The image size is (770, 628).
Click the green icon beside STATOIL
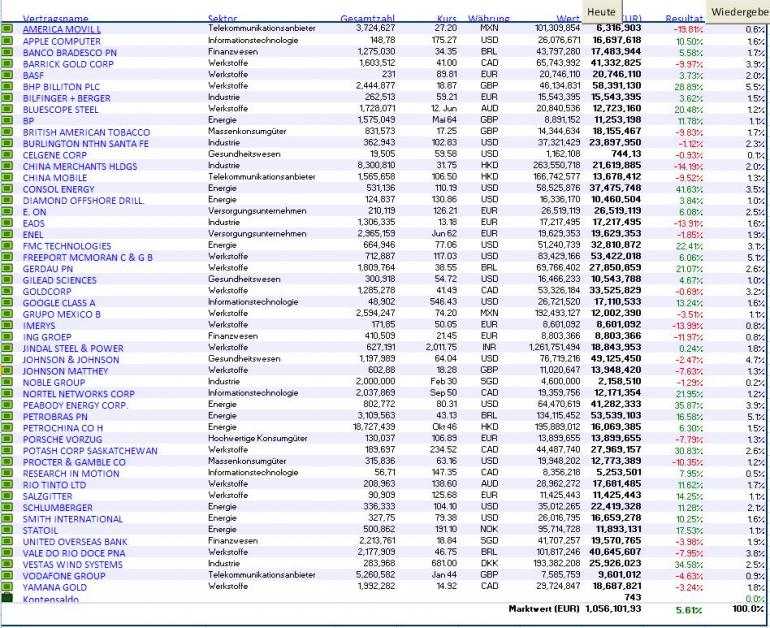pyautogui.click(x=6, y=530)
